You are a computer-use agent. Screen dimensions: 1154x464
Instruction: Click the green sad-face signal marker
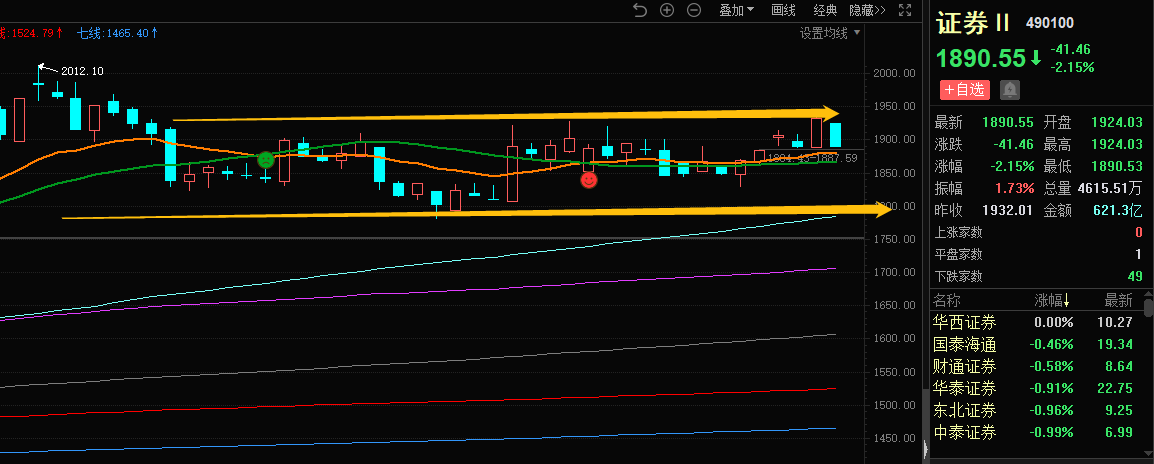tap(265, 159)
